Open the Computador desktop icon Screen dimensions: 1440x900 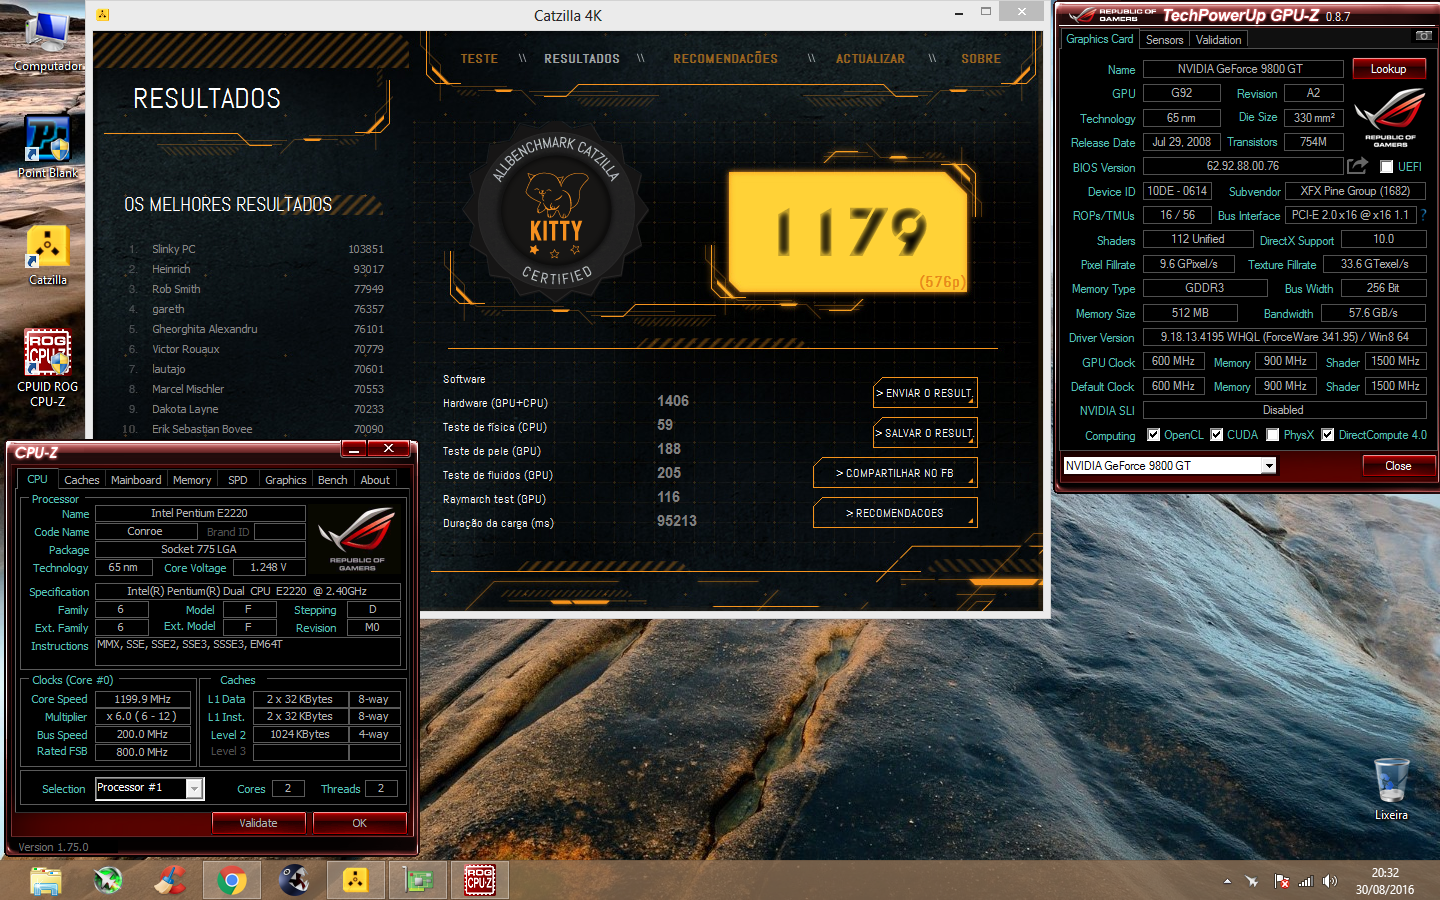pos(47,40)
